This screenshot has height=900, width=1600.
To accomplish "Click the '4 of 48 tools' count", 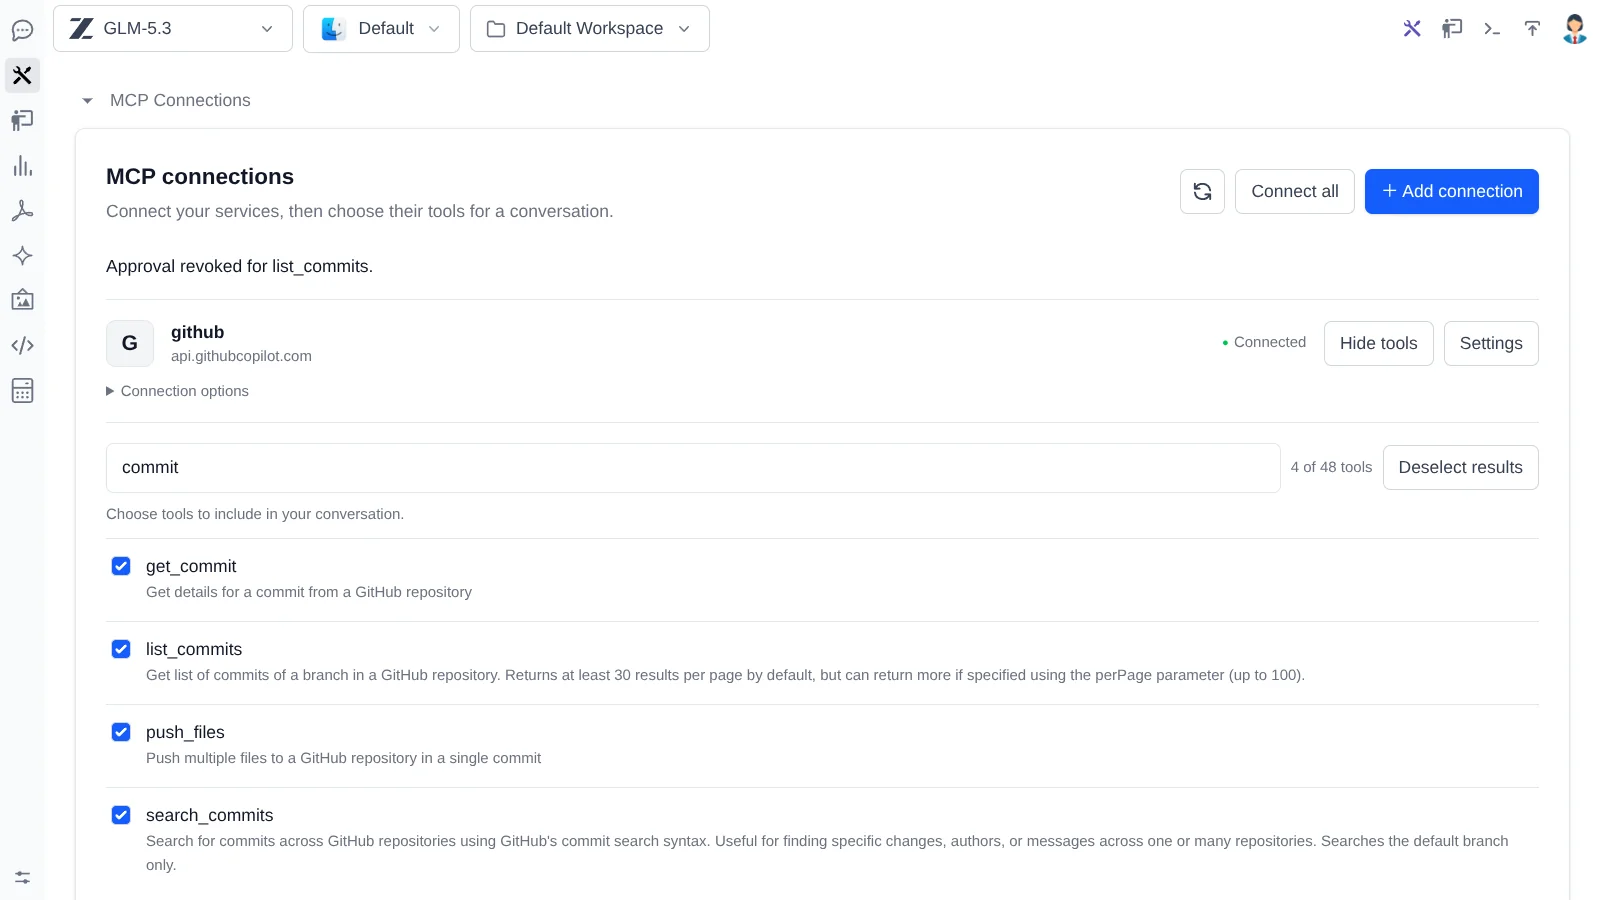I will pyautogui.click(x=1331, y=467).
